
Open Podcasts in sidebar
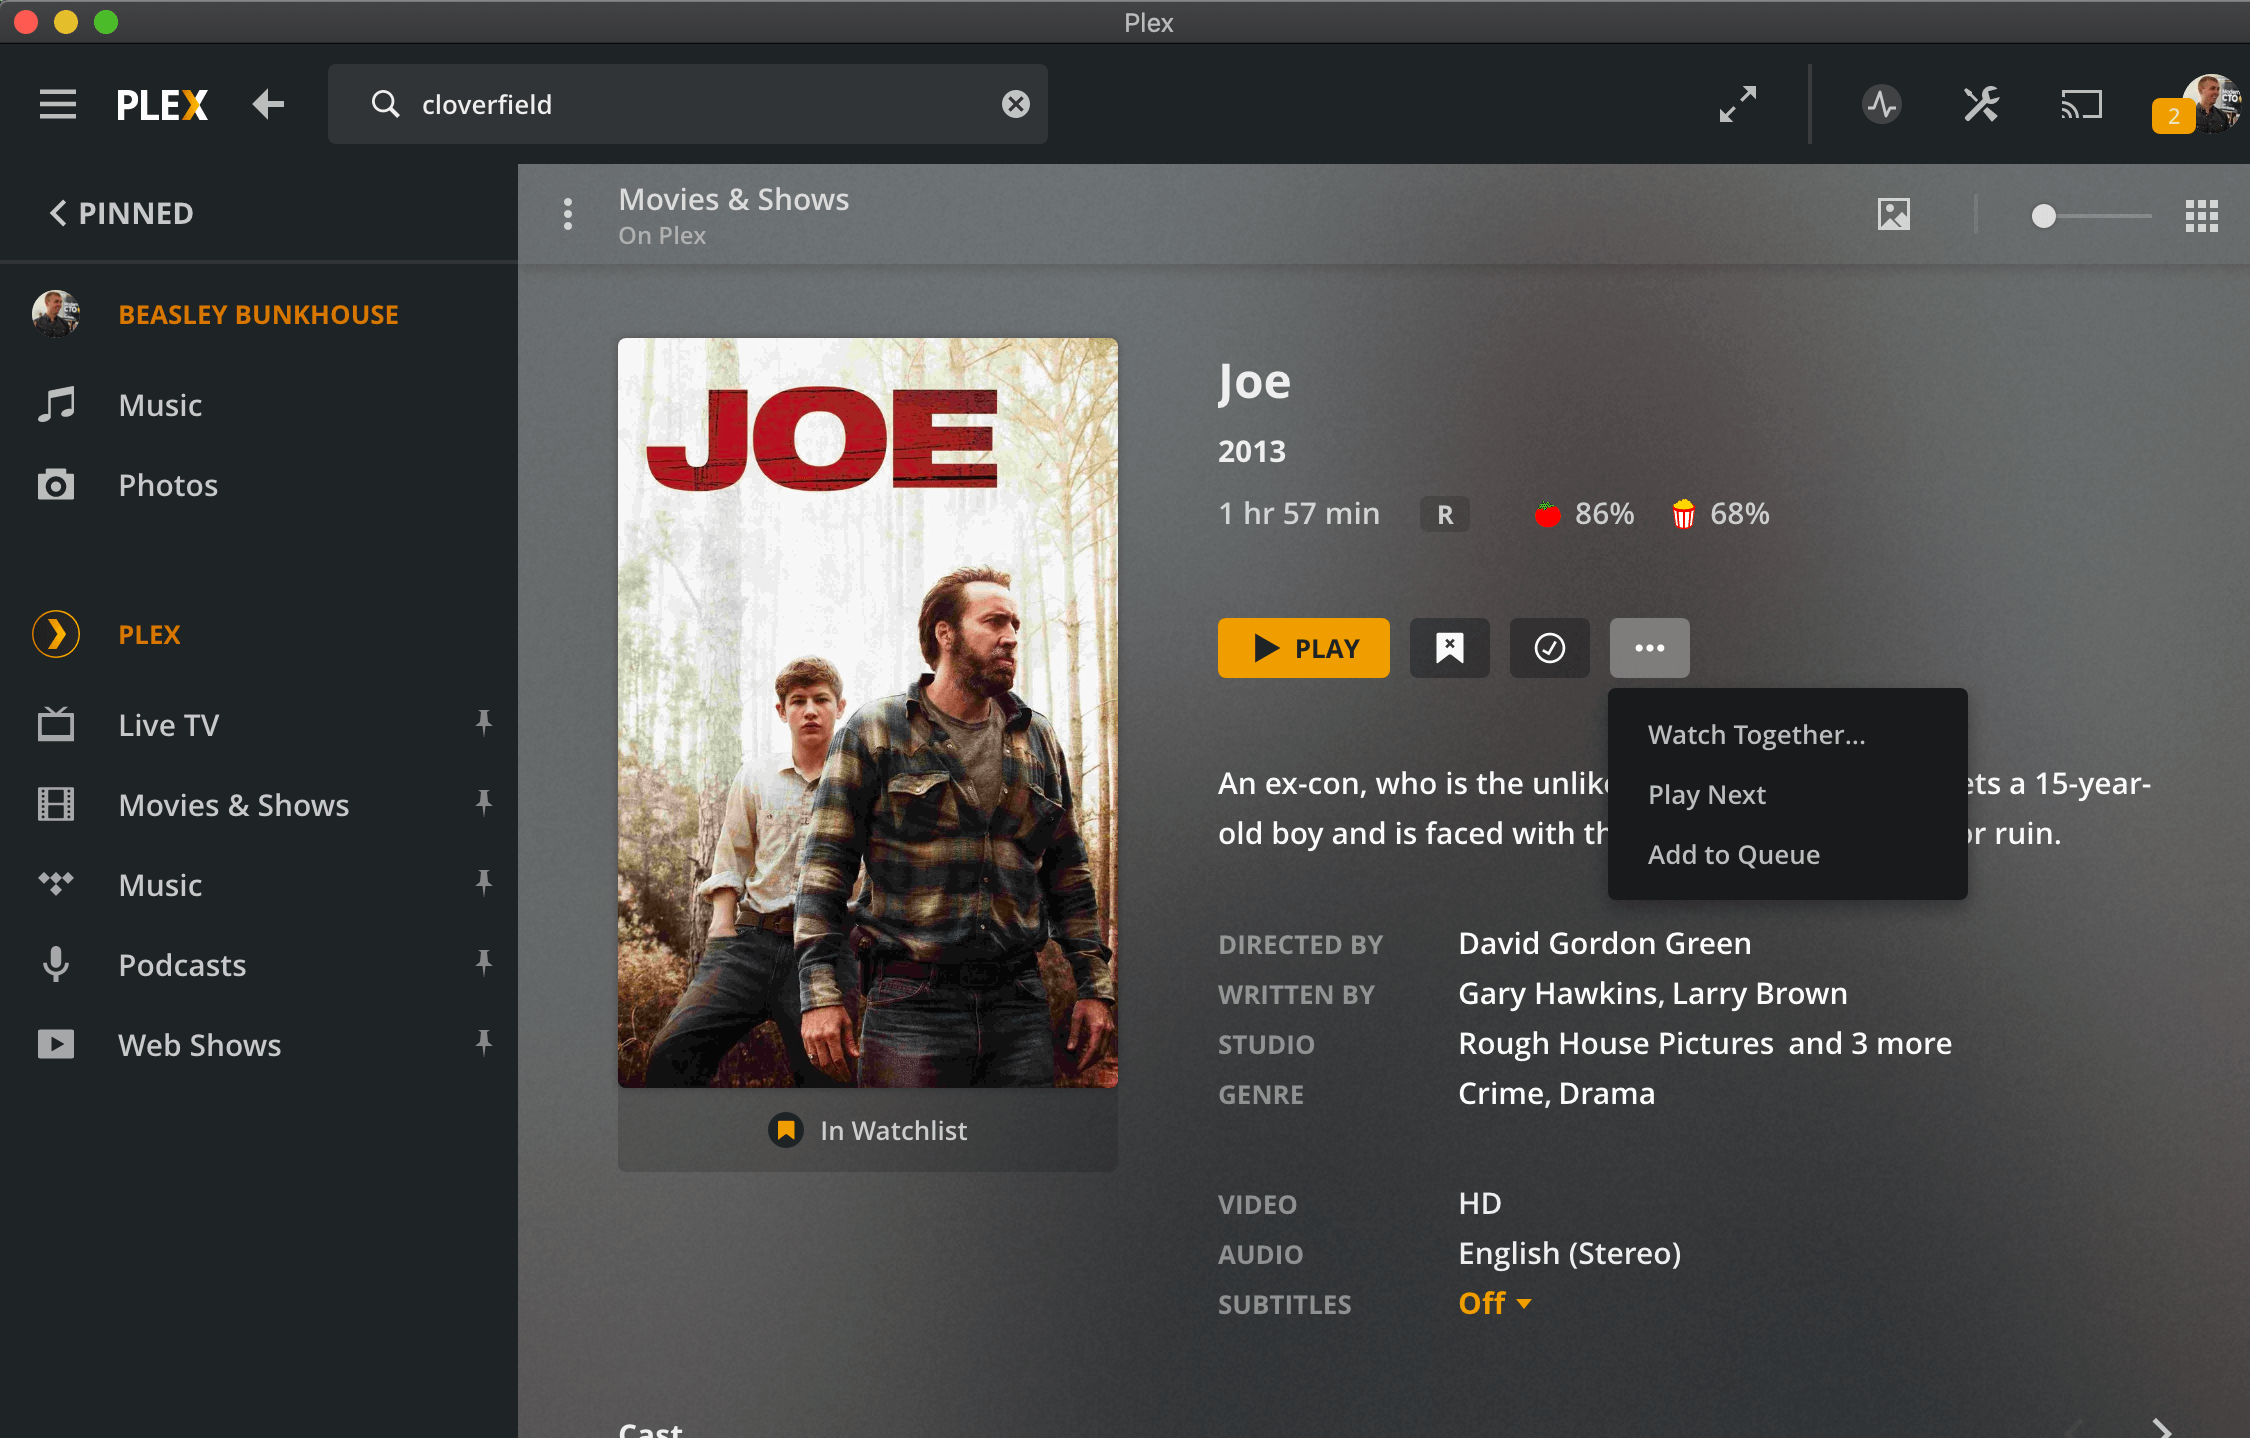[182, 965]
